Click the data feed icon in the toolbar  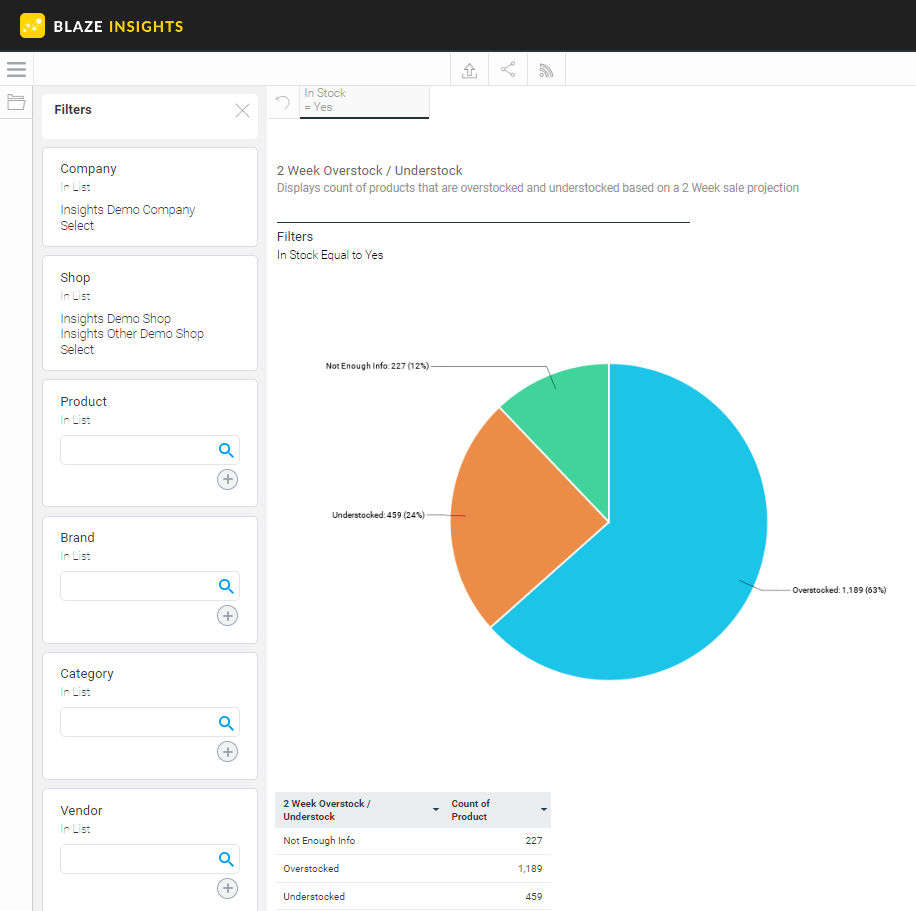tap(545, 69)
